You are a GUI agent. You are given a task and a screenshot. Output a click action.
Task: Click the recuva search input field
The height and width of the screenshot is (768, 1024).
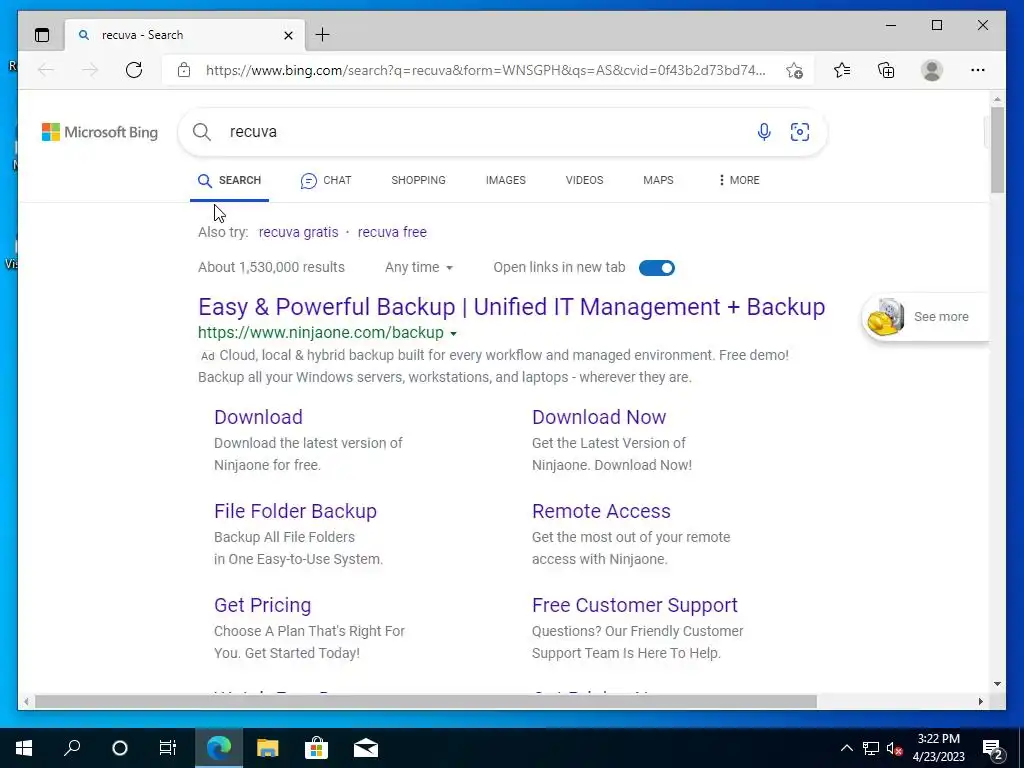click(483, 132)
